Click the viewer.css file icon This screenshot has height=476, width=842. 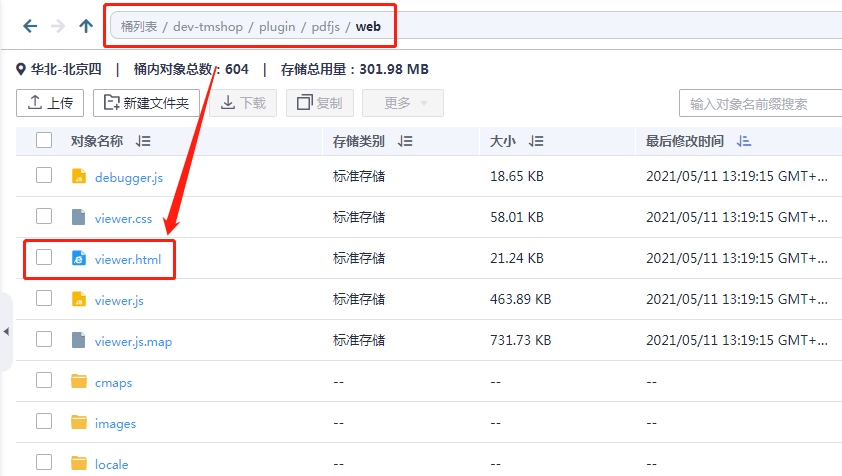point(79,217)
